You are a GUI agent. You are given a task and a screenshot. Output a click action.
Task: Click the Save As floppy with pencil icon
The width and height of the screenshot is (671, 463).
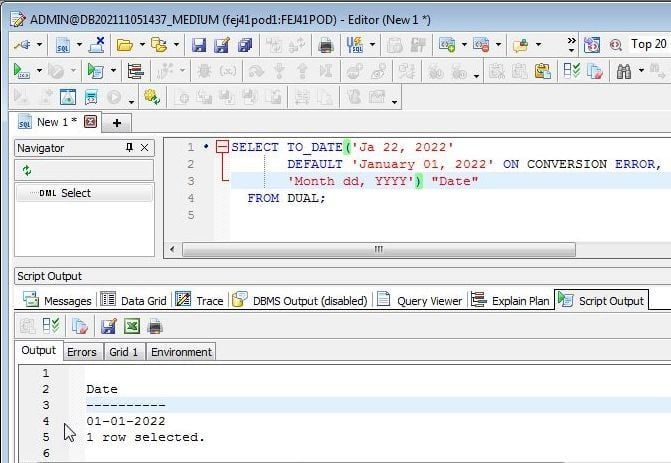pyautogui.click(x=222, y=45)
